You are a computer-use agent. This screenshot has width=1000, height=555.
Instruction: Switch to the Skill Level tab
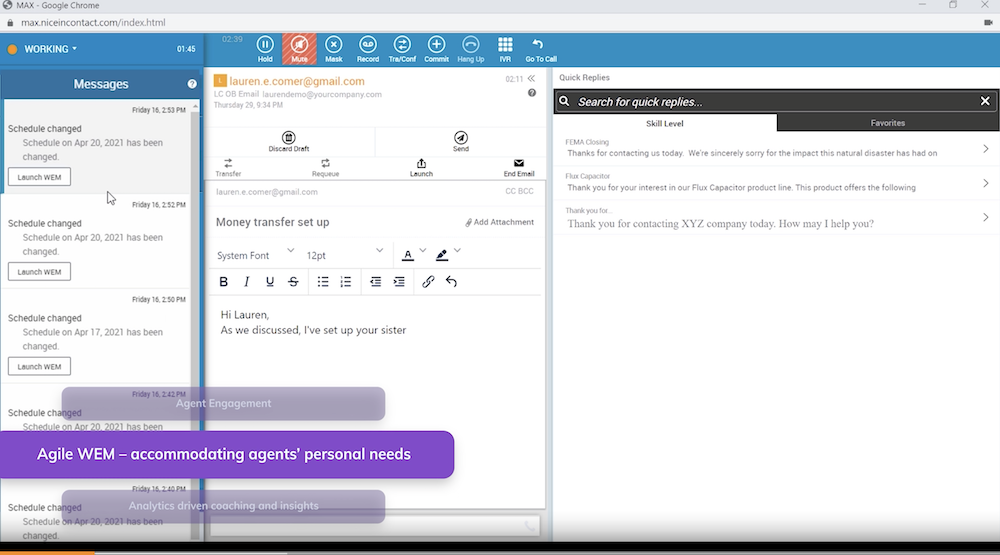tap(665, 123)
